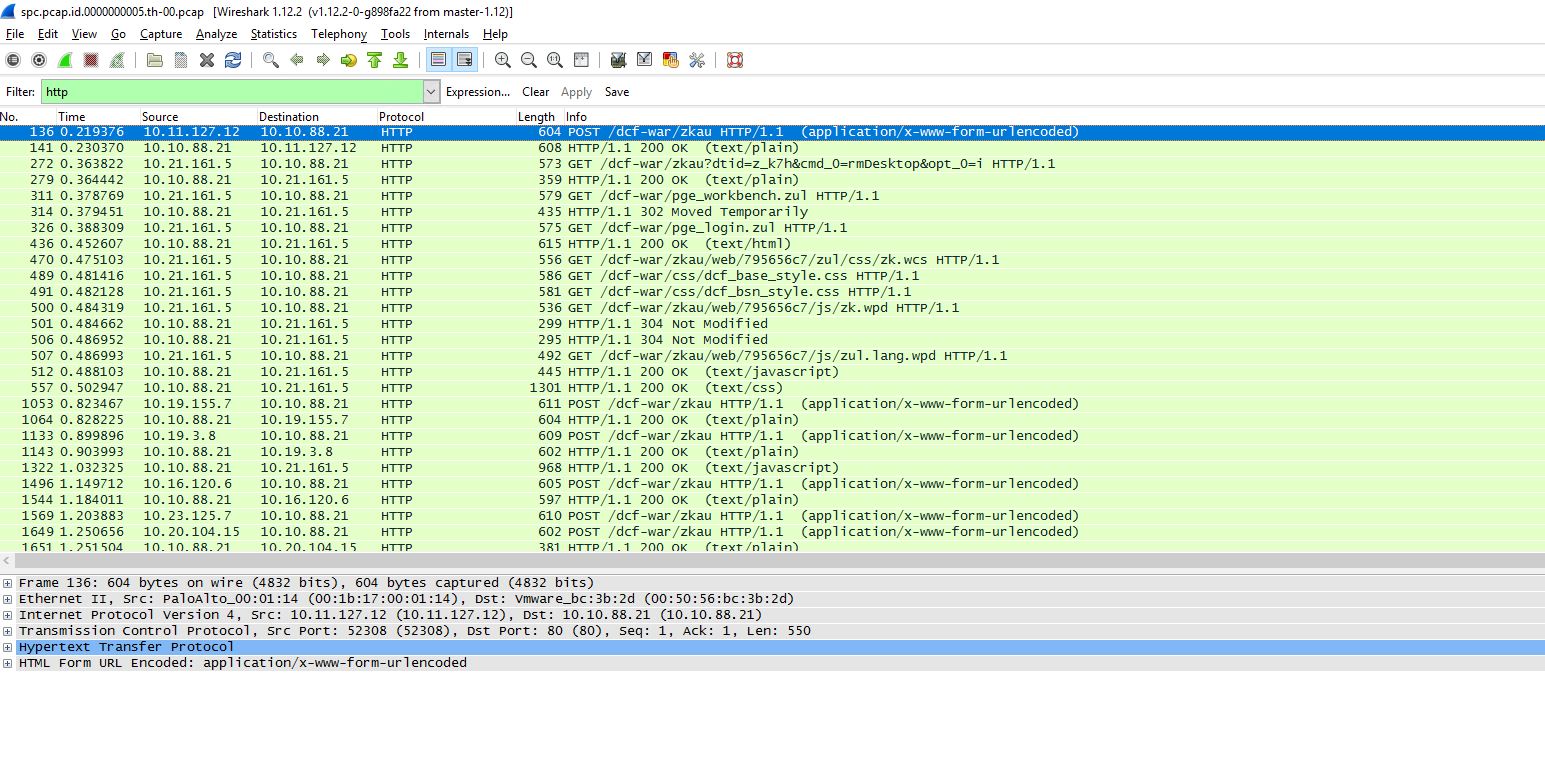Click the help lifebuoy icon

coord(735,60)
